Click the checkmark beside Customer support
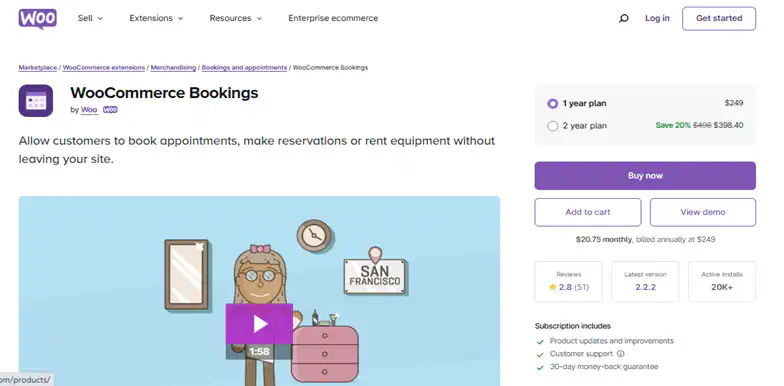The height and width of the screenshot is (386, 784). [x=540, y=354]
